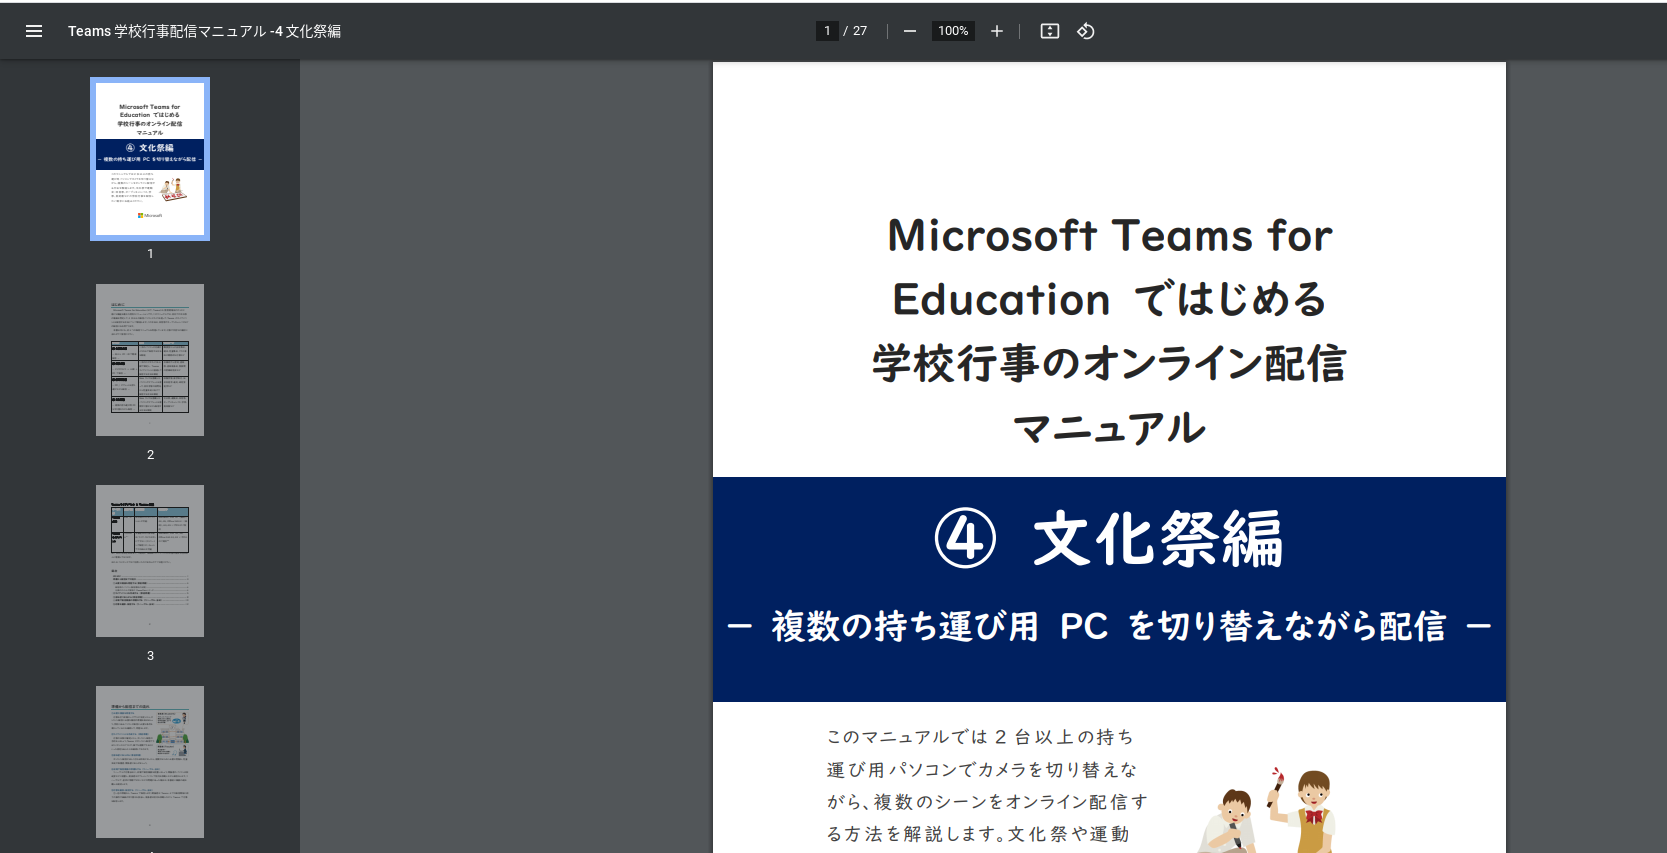Click the banner subtitle about switching PCs
Image resolution: width=1667 pixels, height=853 pixels.
(x=1108, y=627)
